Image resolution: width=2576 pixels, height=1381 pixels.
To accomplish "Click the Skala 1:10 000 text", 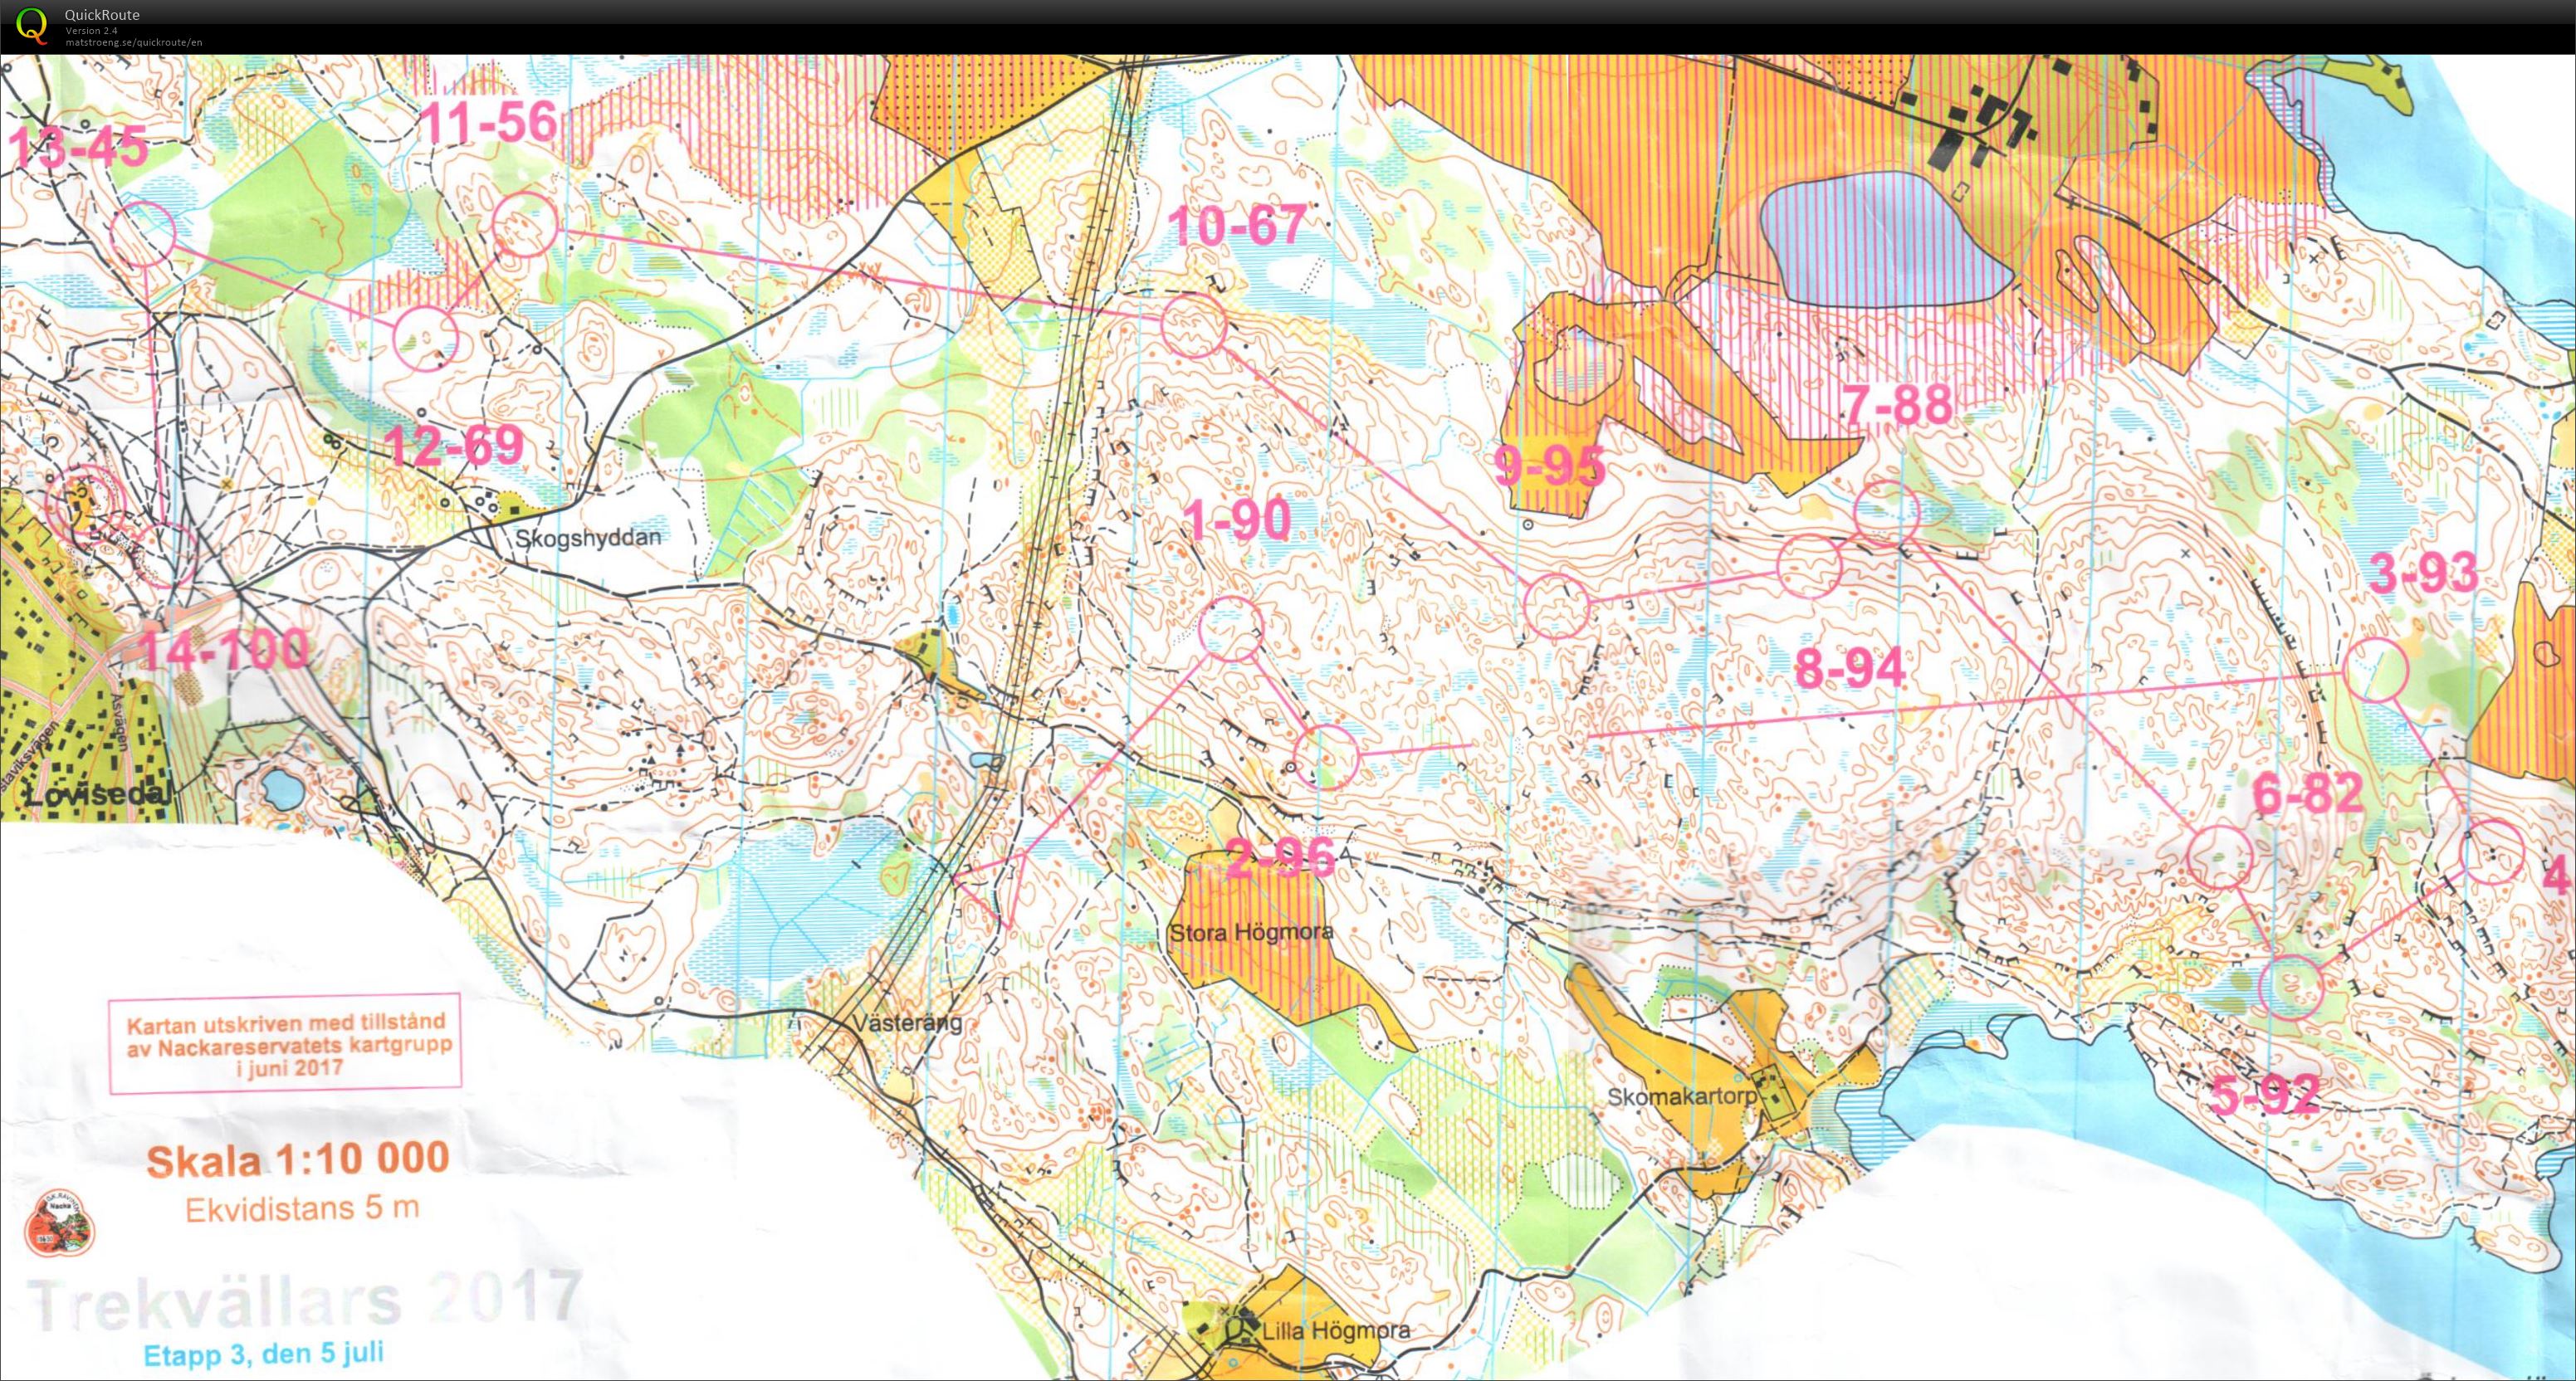I will point(298,1160).
